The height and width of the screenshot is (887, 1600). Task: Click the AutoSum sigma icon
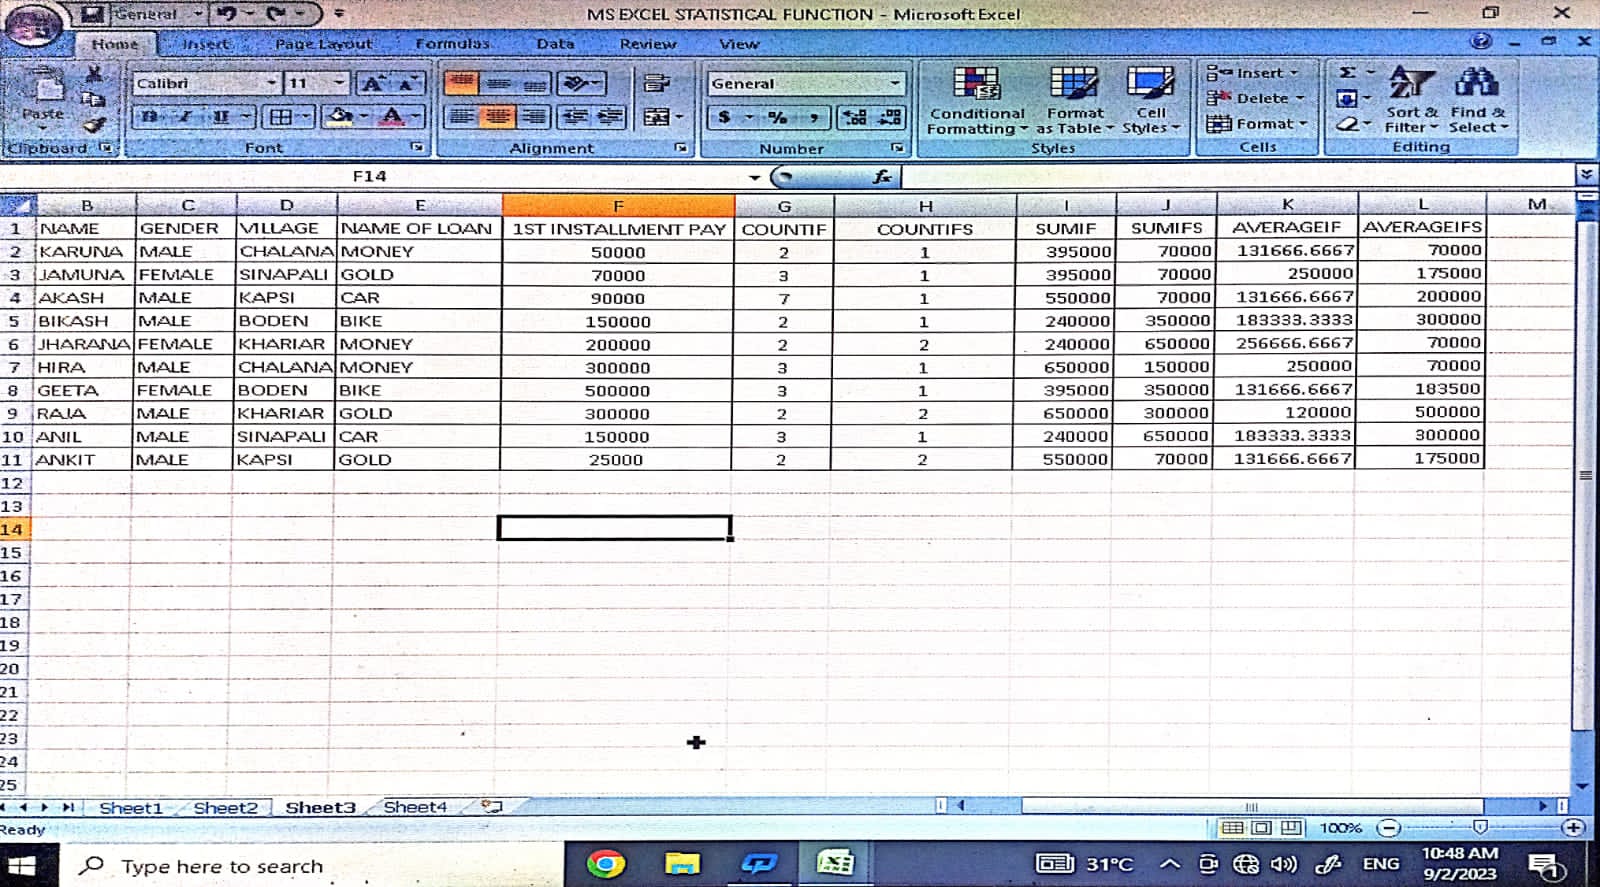[x=1348, y=73]
